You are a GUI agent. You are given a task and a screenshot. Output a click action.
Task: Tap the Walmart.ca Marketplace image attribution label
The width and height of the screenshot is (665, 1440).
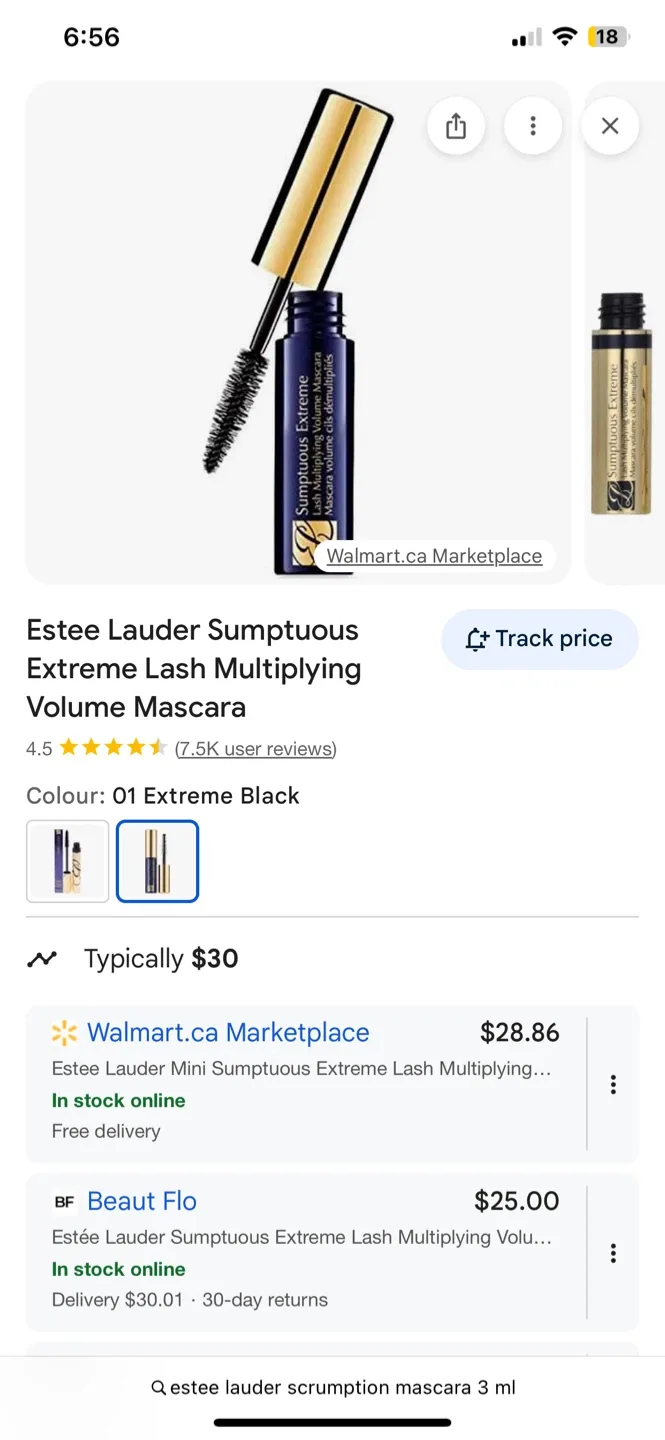click(x=434, y=556)
